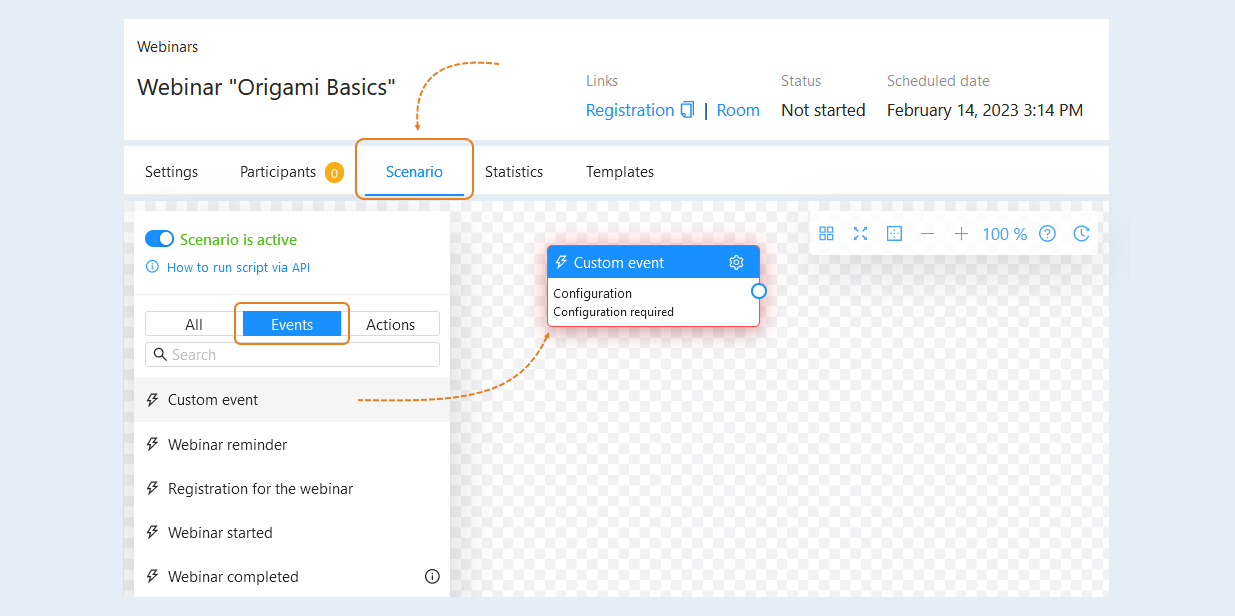Click the 100 % zoom level value
Screen dimensions: 1235x616
1004,233
